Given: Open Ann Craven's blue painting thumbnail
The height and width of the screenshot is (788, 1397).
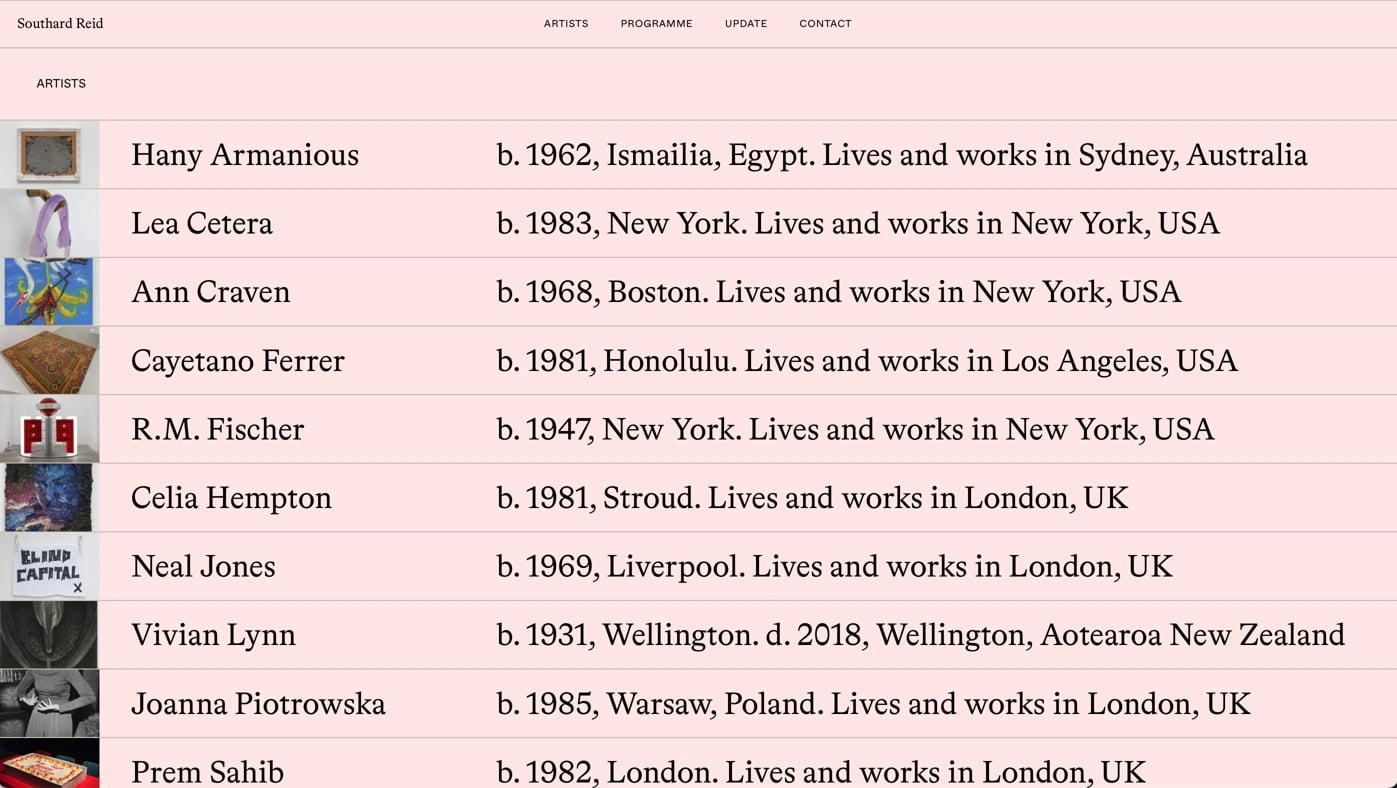Looking at the screenshot, I should coord(49,292).
